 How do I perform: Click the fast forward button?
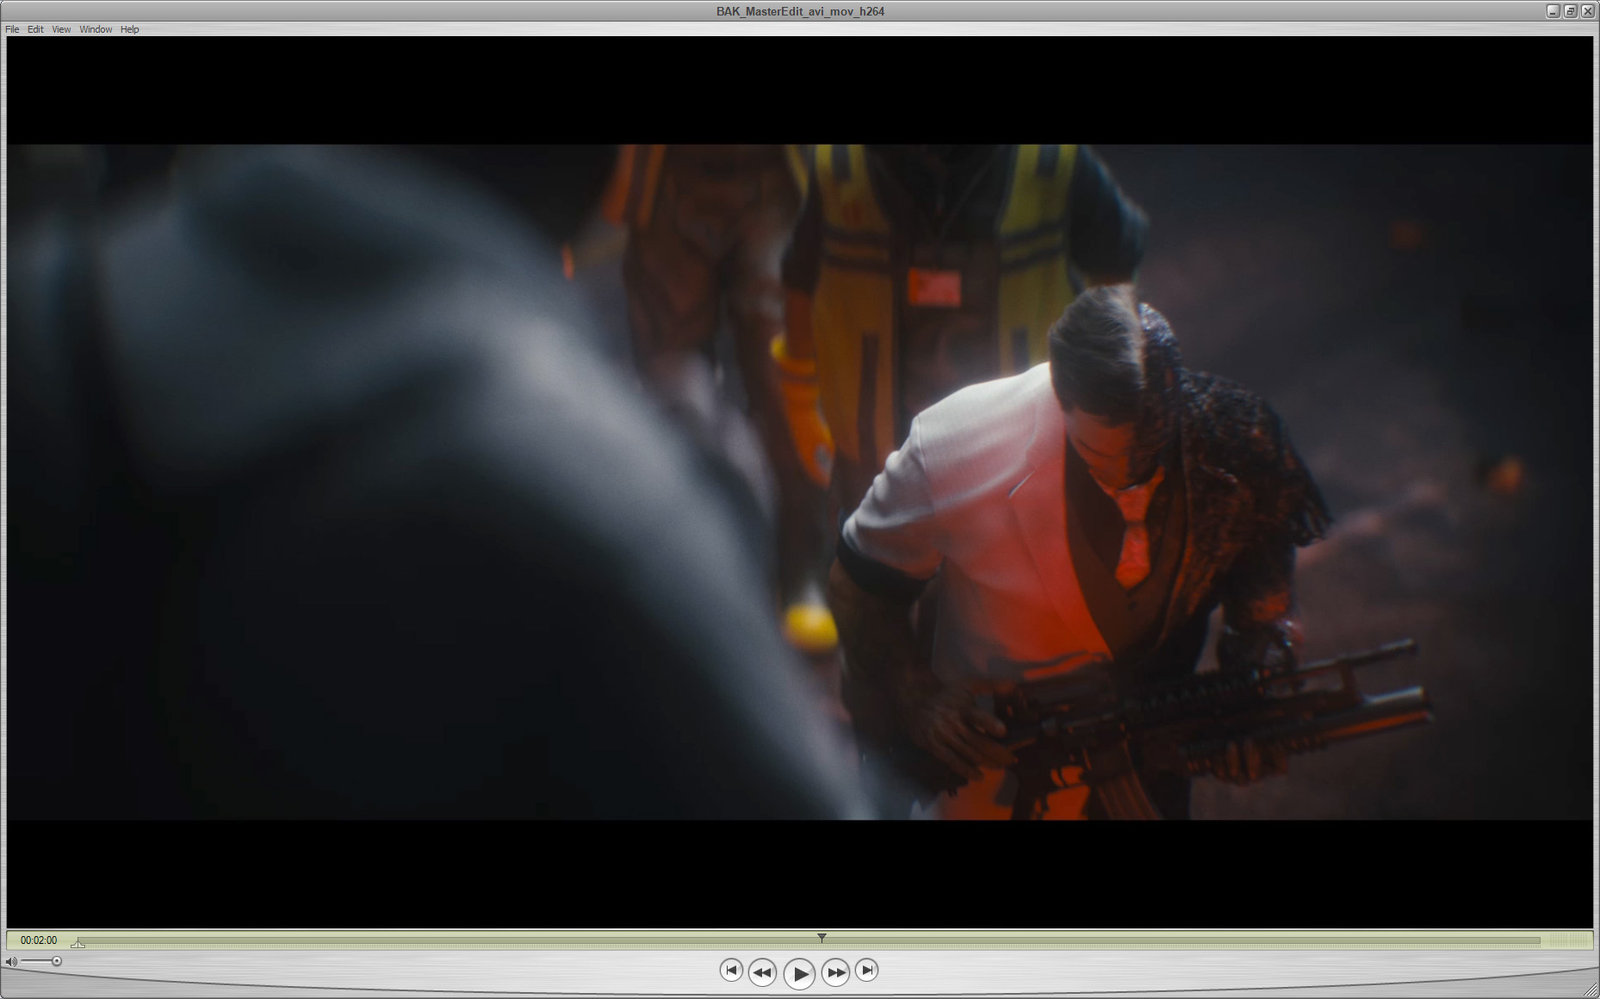tap(836, 972)
